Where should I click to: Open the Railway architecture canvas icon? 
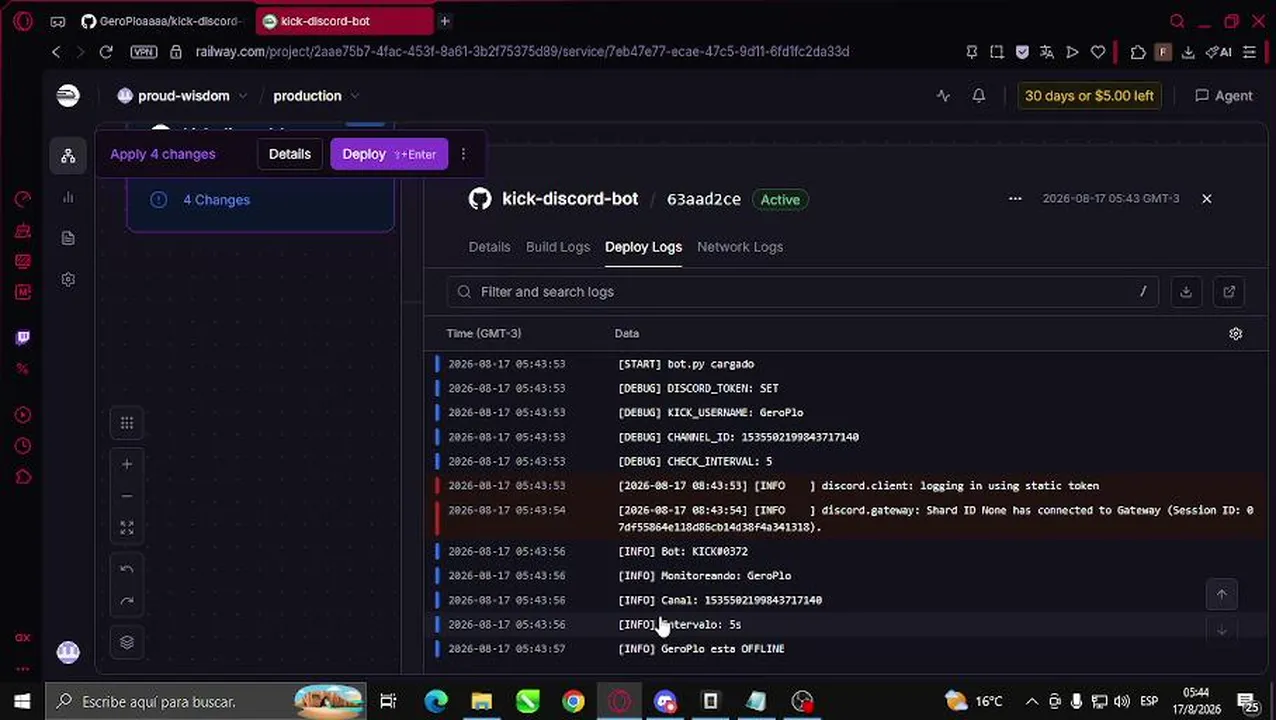pos(68,155)
